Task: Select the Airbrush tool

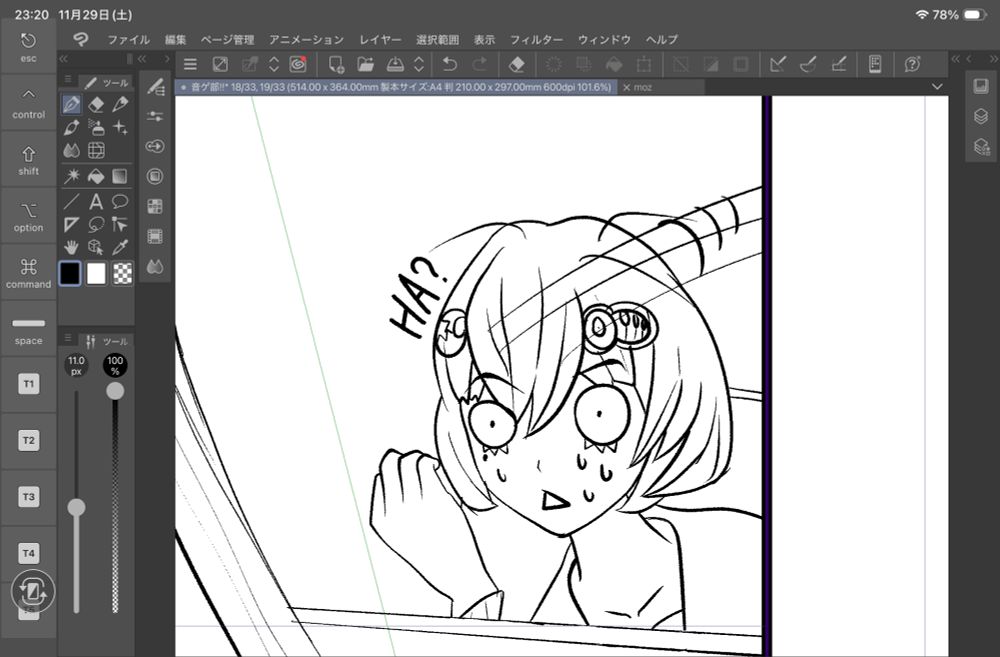Action: [96, 127]
